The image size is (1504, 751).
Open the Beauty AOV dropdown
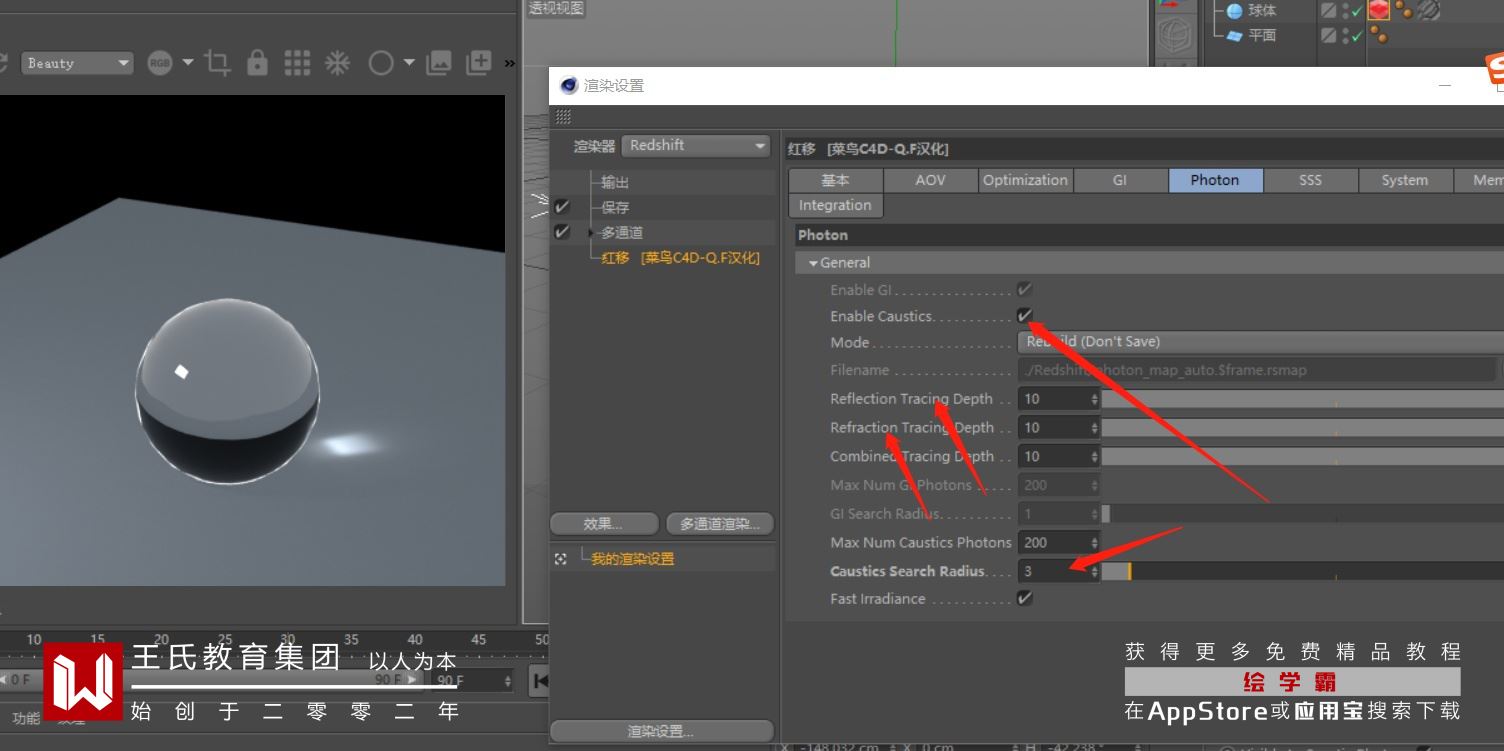point(77,63)
